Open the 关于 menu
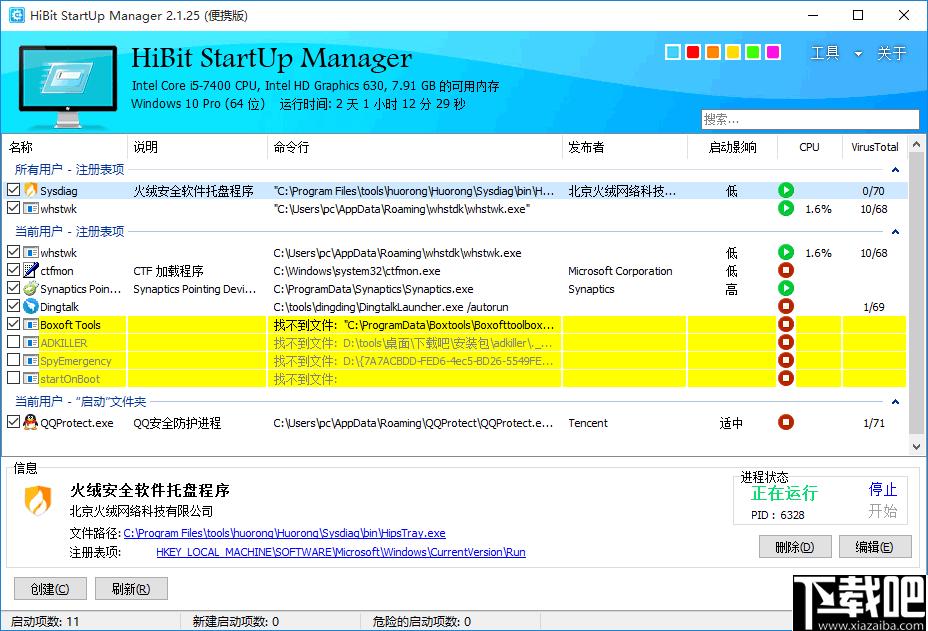Screen dimensions: 928x631 [x=892, y=53]
